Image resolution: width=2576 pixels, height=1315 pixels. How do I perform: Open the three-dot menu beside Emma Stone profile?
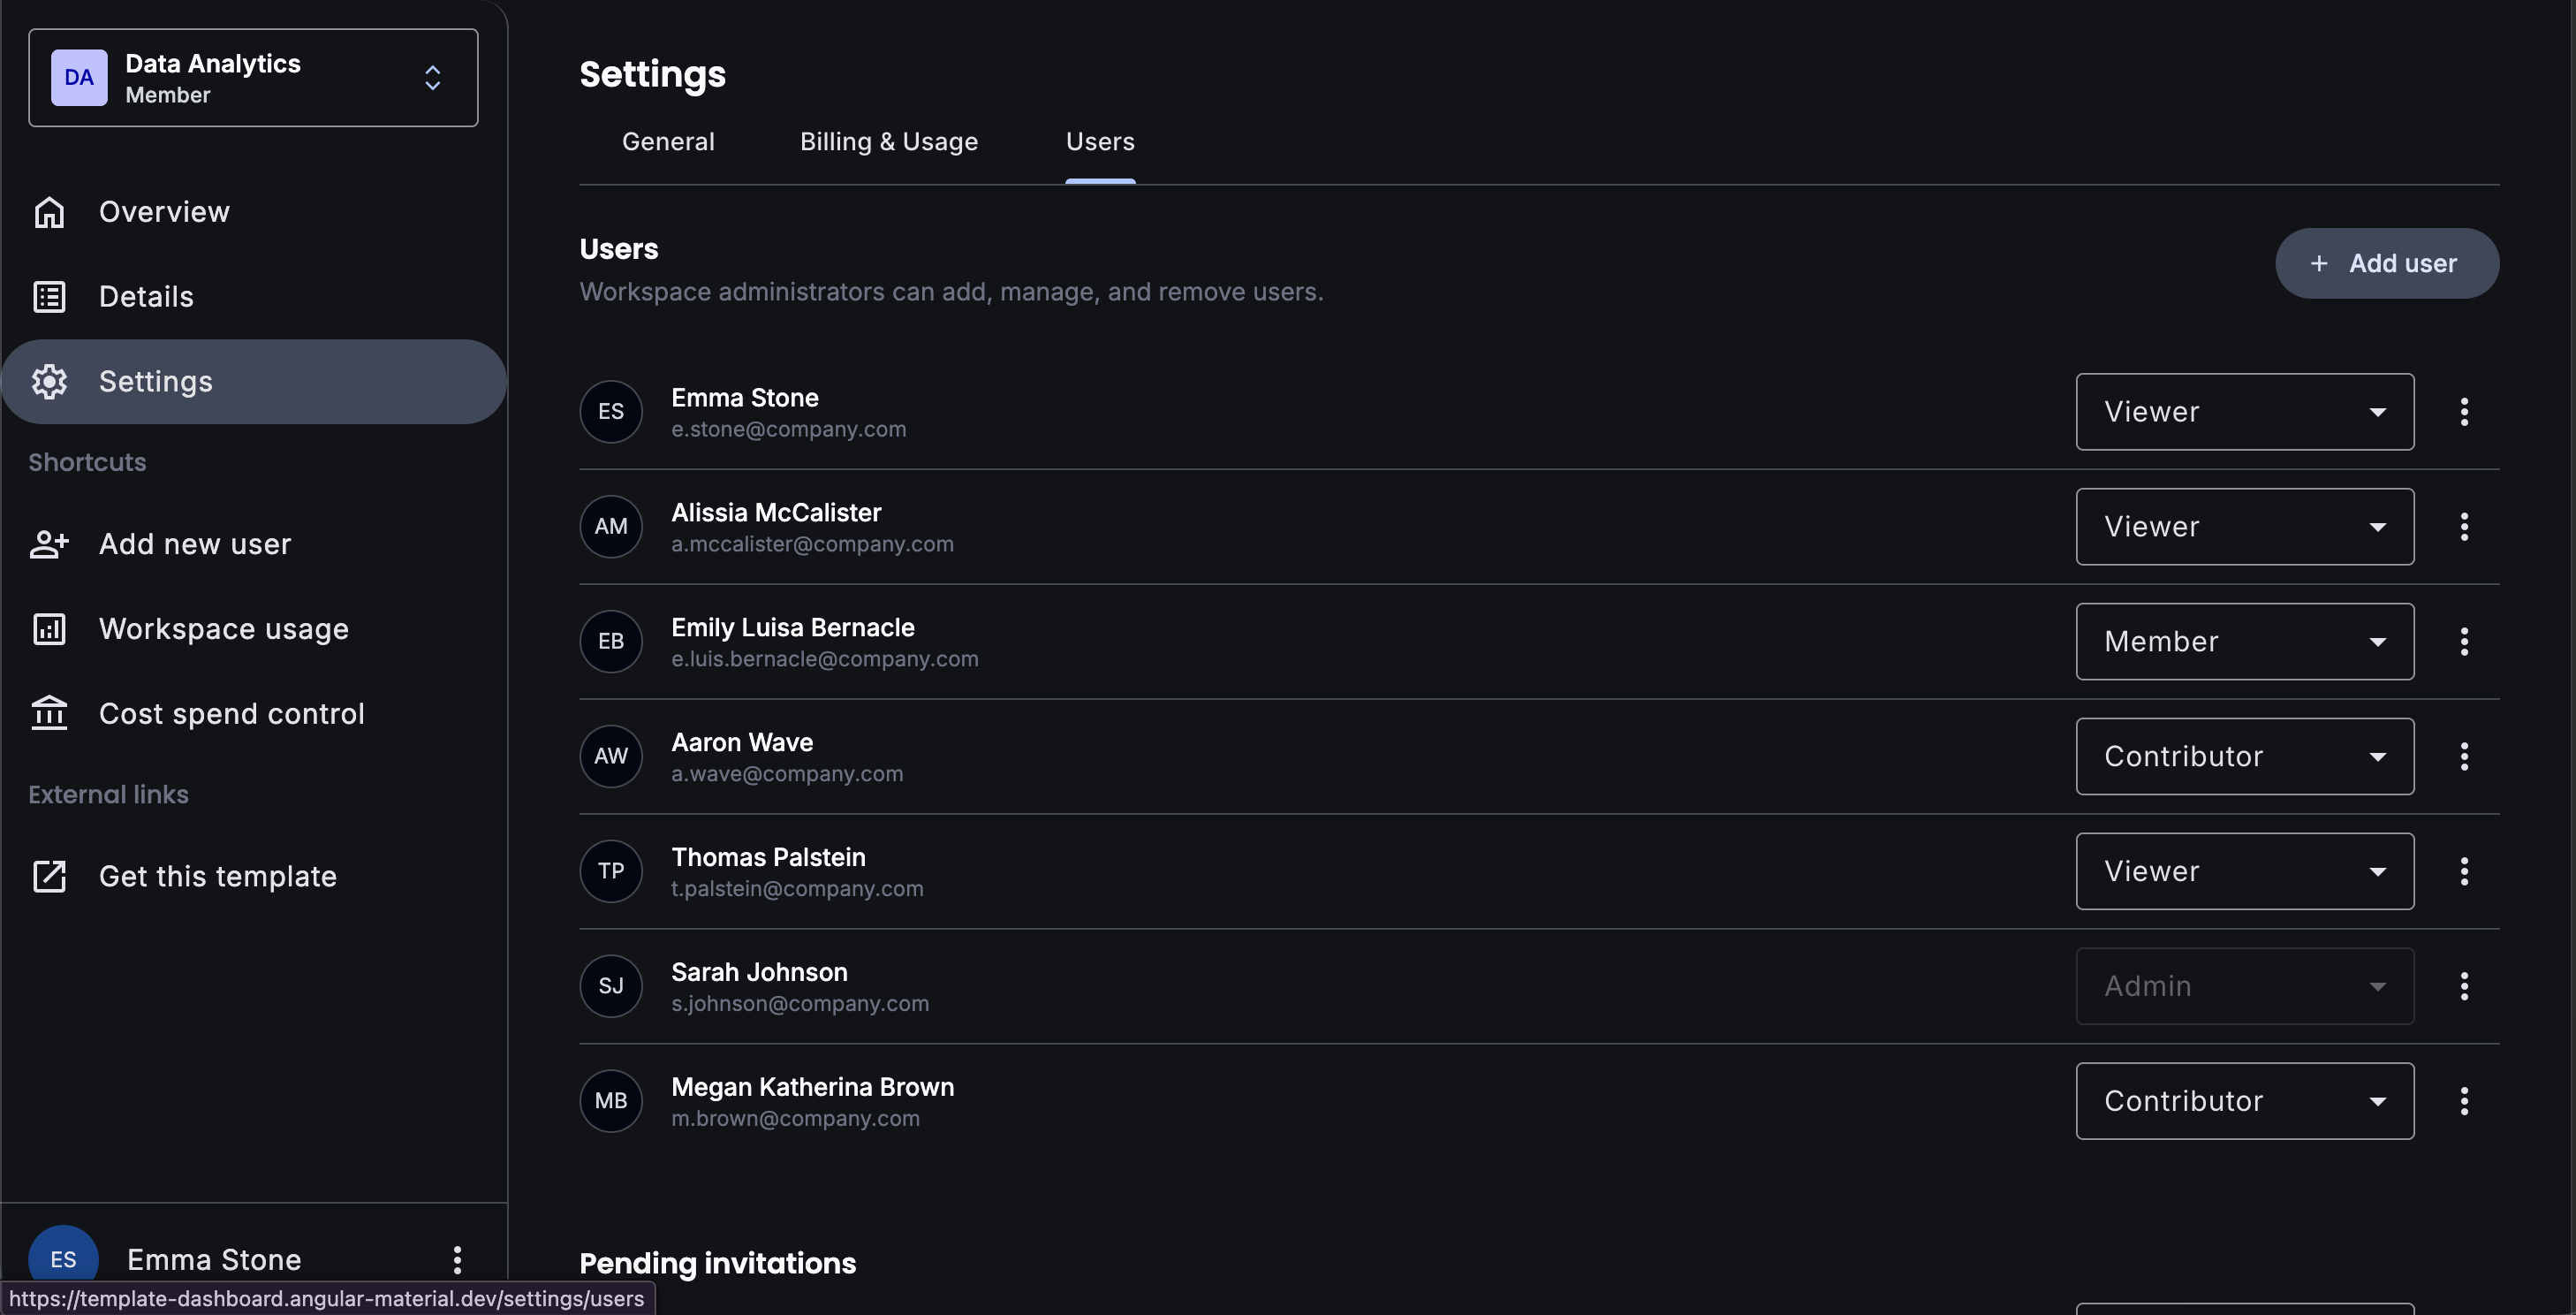tap(457, 1259)
